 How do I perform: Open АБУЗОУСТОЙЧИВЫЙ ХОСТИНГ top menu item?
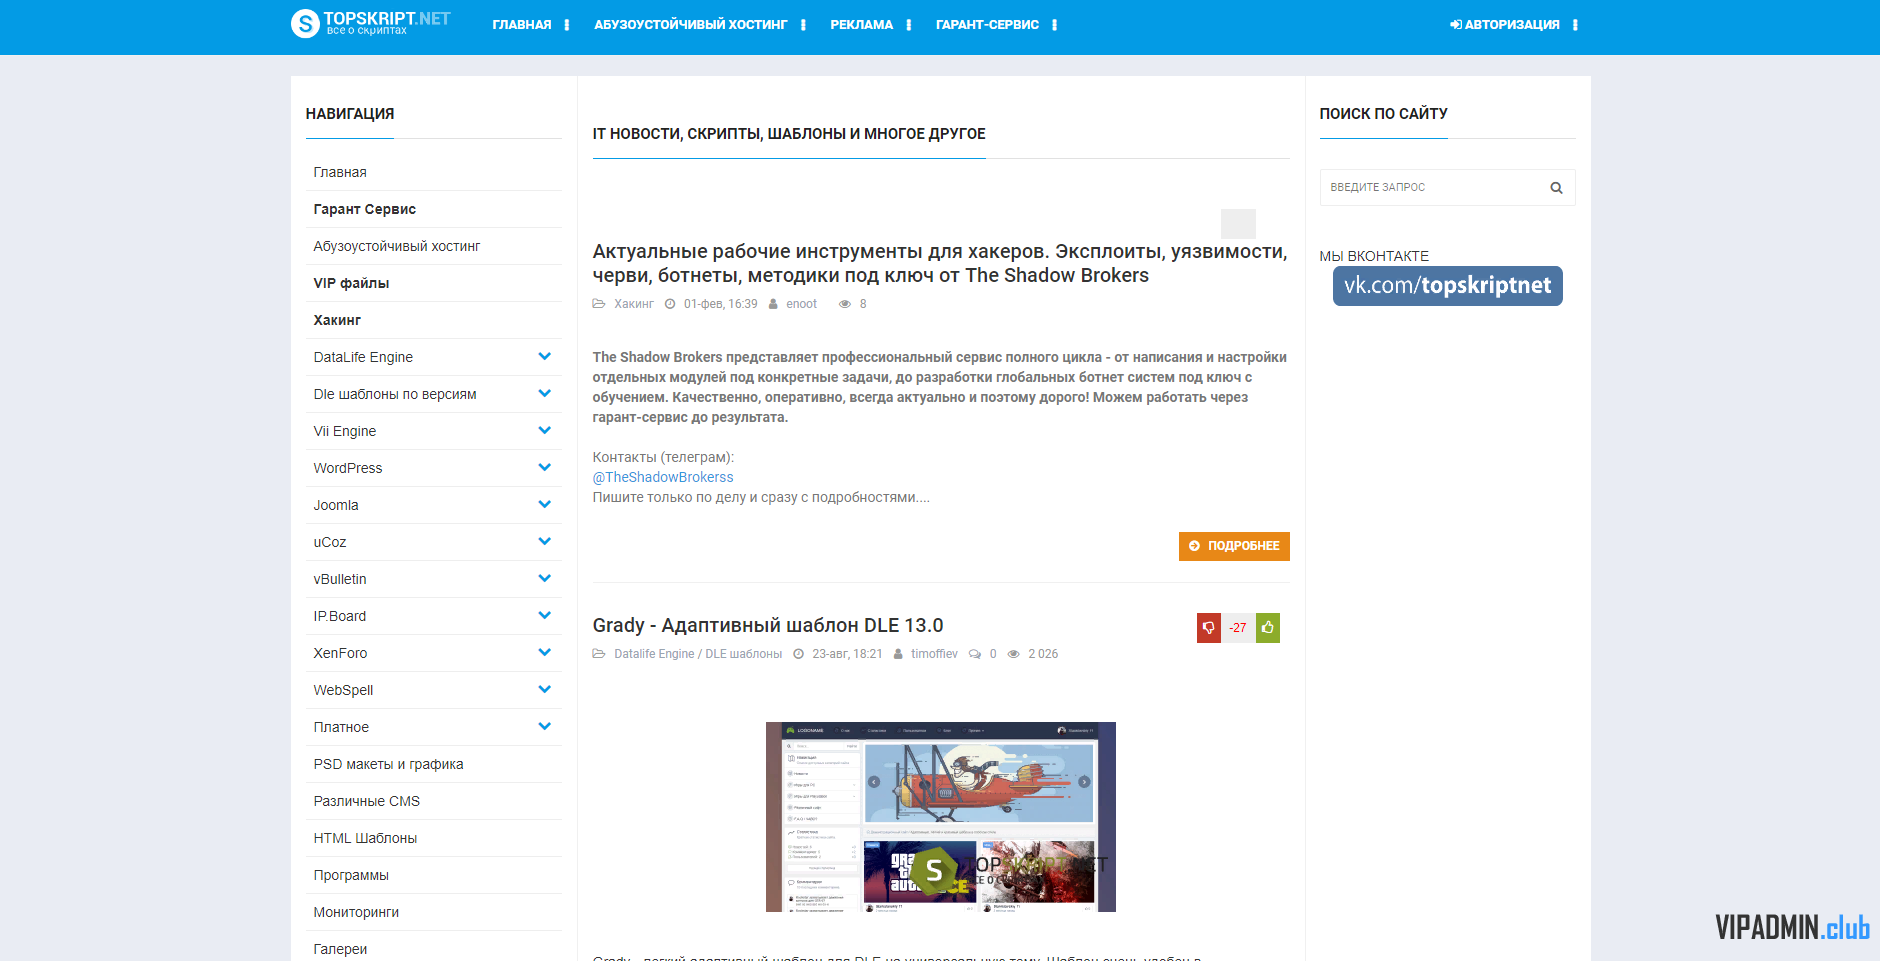691,25
